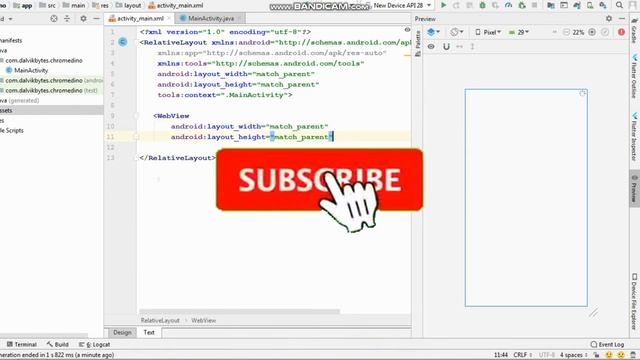Click the 'res' breadcrumb in navigation bar
The width and height of the screenshot is (640, 360).
click(100, 5)
